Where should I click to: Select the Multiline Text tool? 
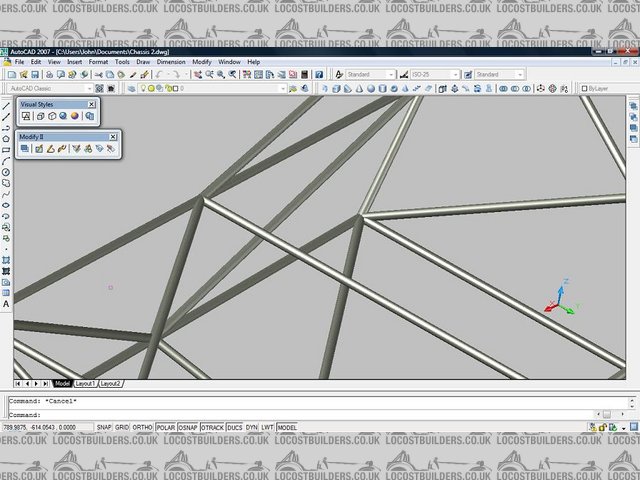click(6, 303)
